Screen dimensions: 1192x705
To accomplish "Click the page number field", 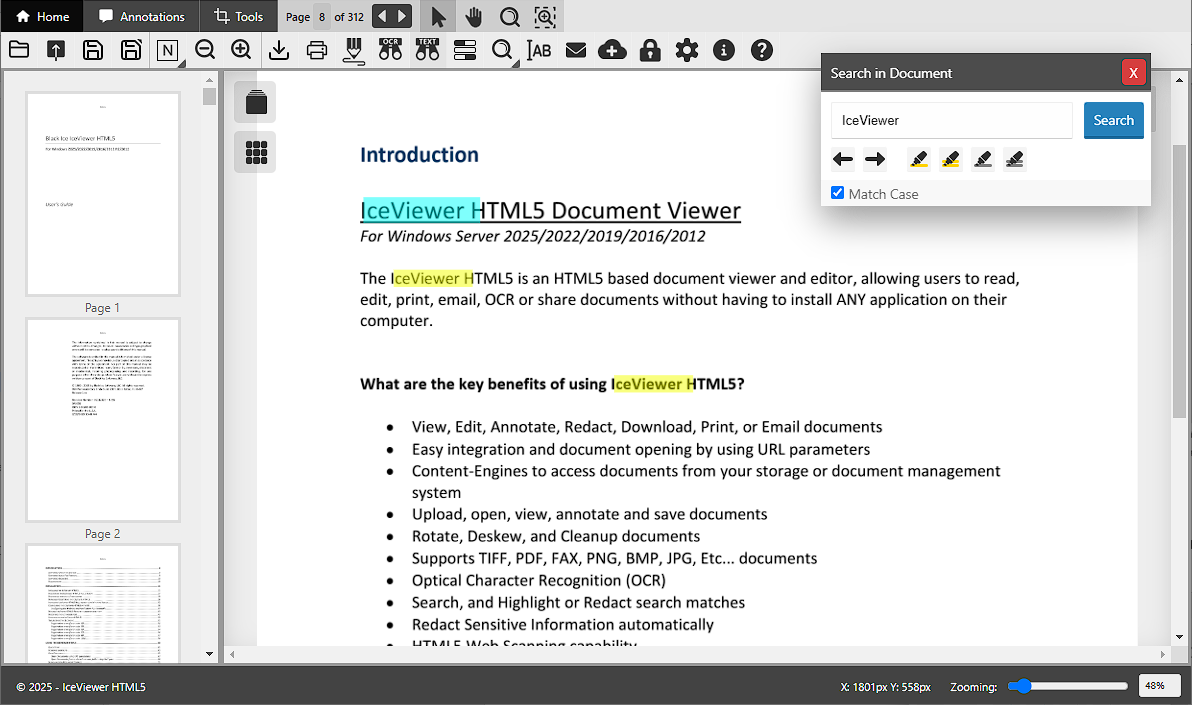I will click(322, 17).
